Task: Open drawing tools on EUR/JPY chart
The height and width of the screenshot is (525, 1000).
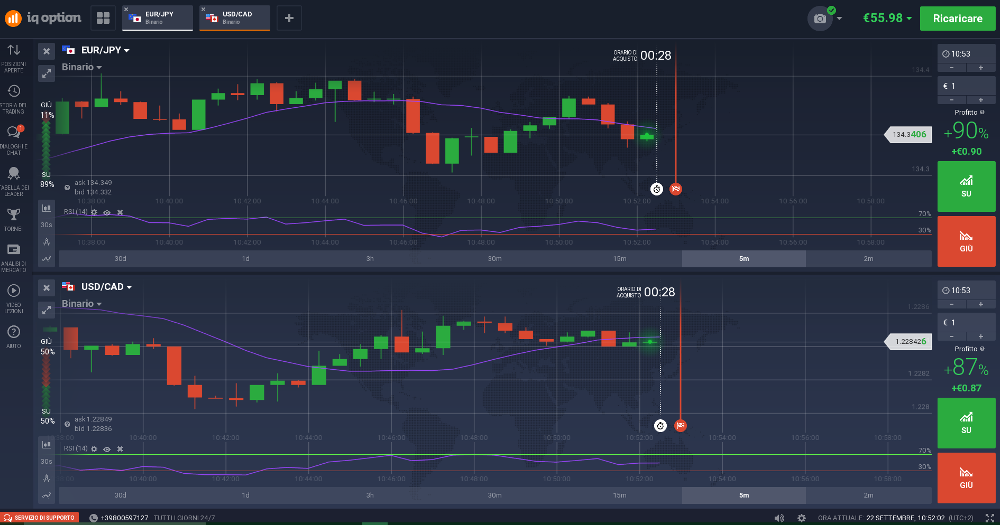Action: 47,242
